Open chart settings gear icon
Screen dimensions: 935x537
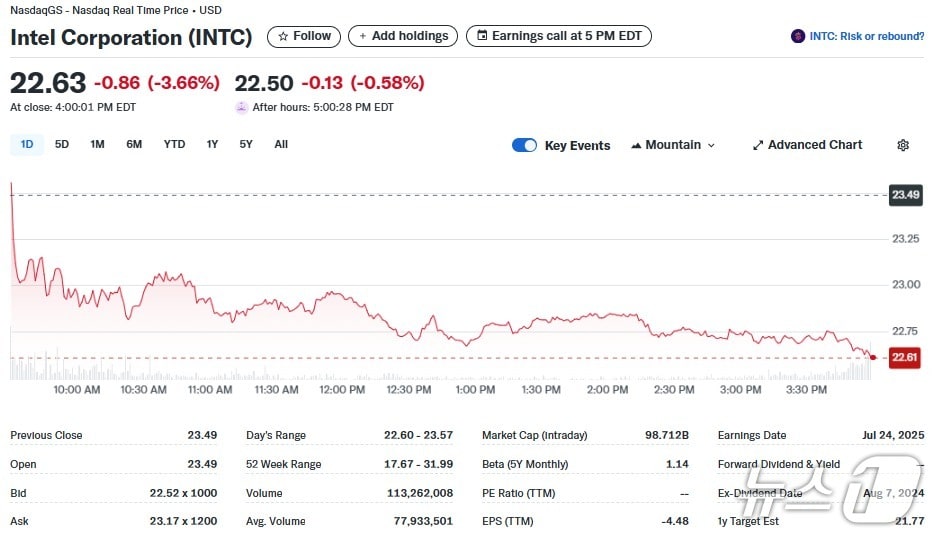903,145
